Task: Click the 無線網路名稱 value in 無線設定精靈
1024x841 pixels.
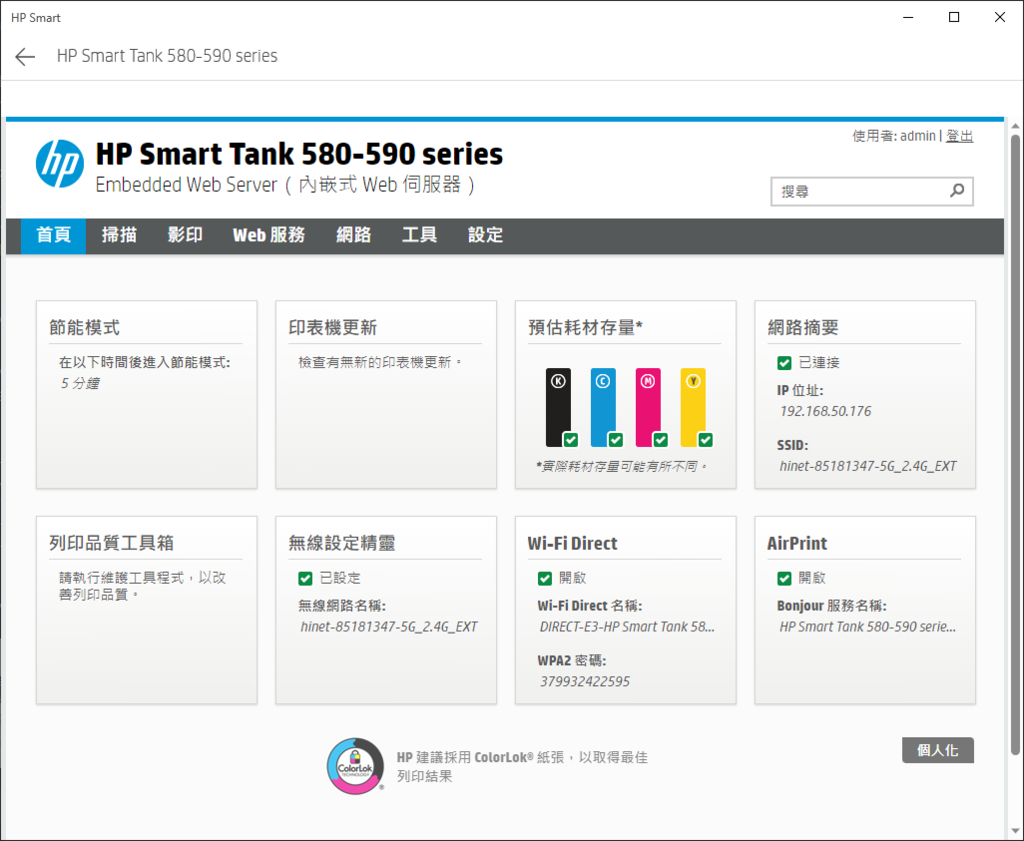Action: 389,627
